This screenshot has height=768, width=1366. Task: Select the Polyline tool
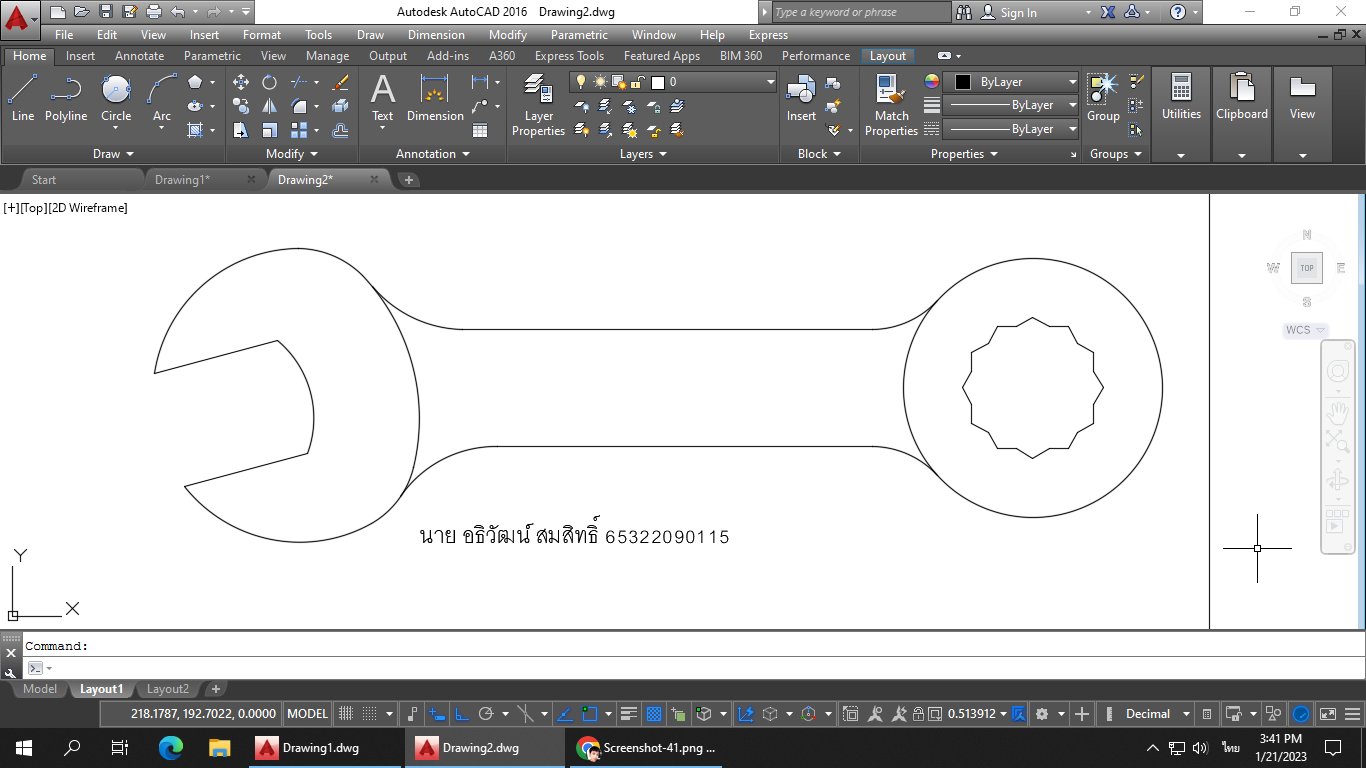coord(66,98)
